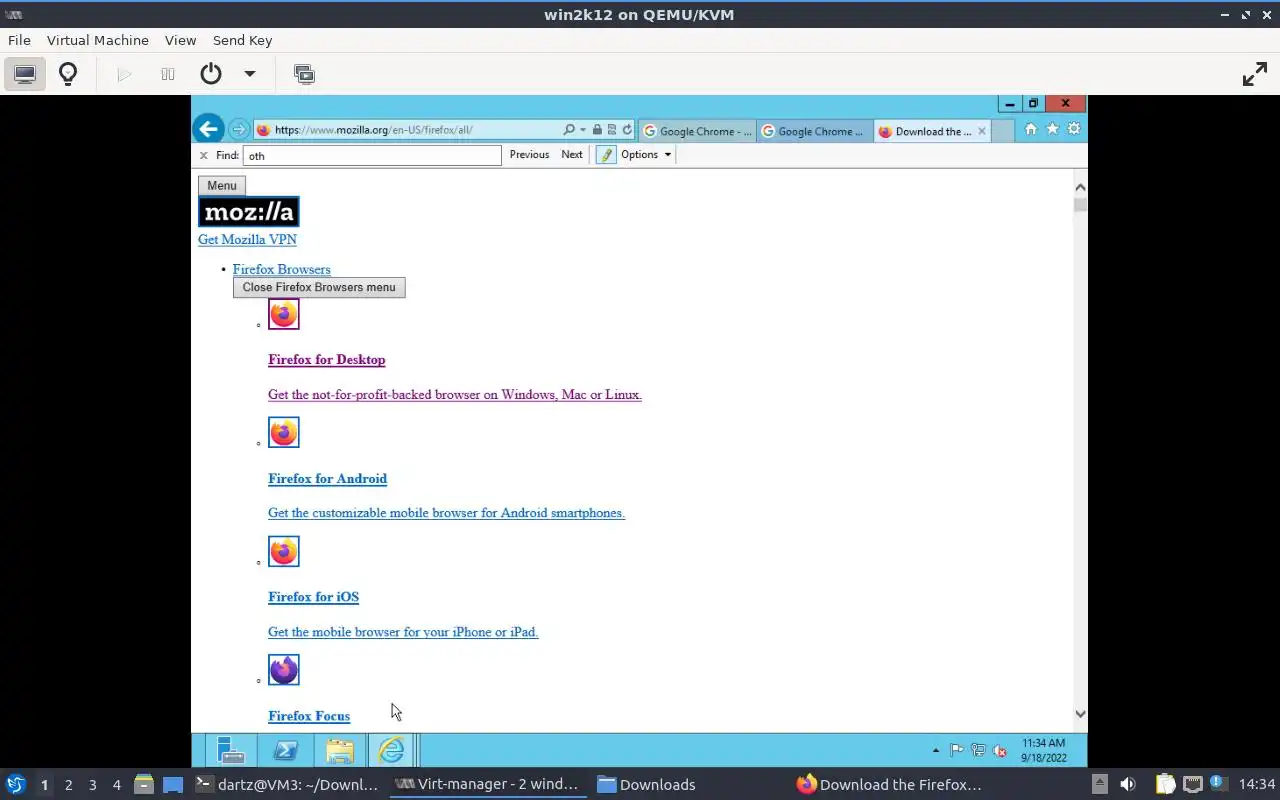The width and height of the screenshot is (1280, 800).
Task: Click the compatibility view icon
Action: pyautogui.click(x=612, y=130)
